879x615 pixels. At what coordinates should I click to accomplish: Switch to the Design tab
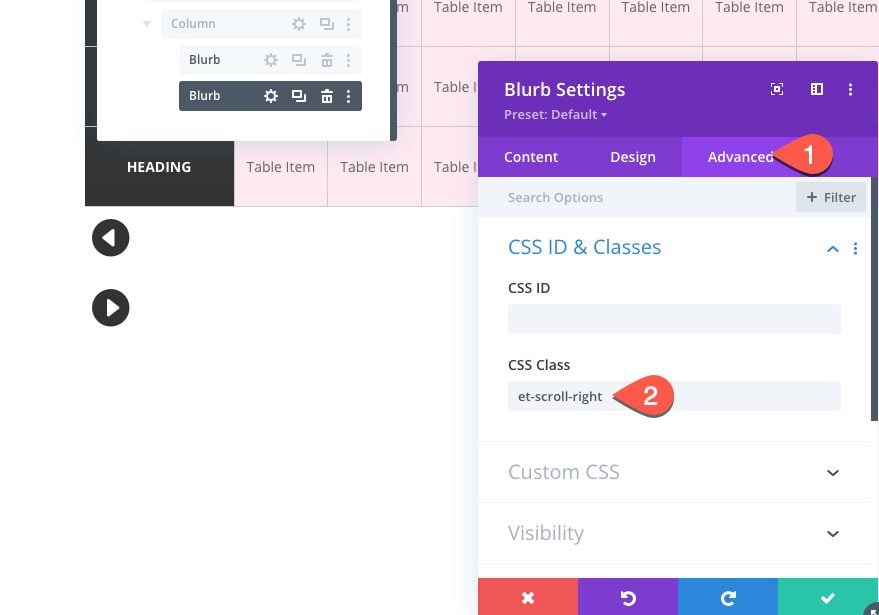(632, 157)
